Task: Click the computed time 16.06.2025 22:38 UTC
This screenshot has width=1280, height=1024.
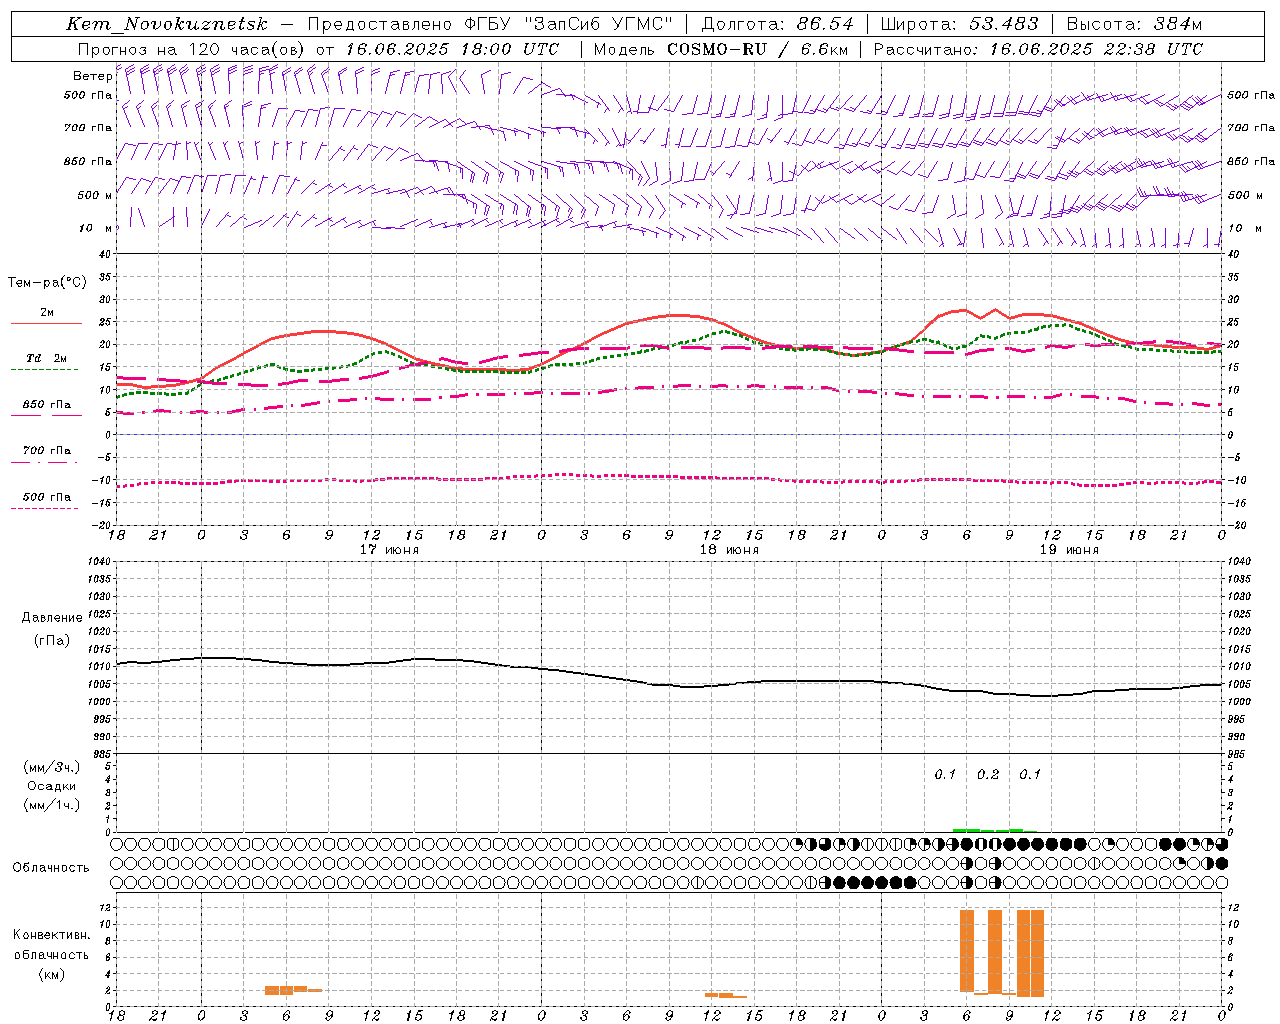Action: click(1096, 48)
